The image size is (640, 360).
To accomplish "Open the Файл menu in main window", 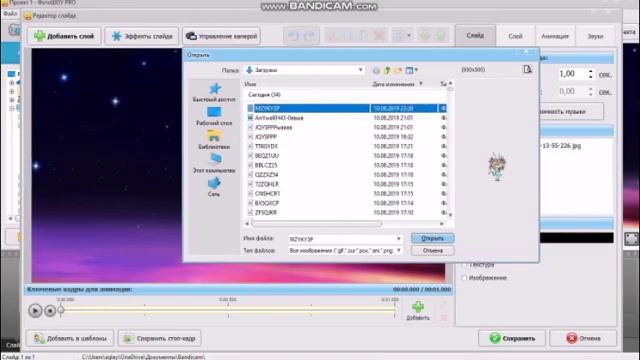I will pos(11,14).
